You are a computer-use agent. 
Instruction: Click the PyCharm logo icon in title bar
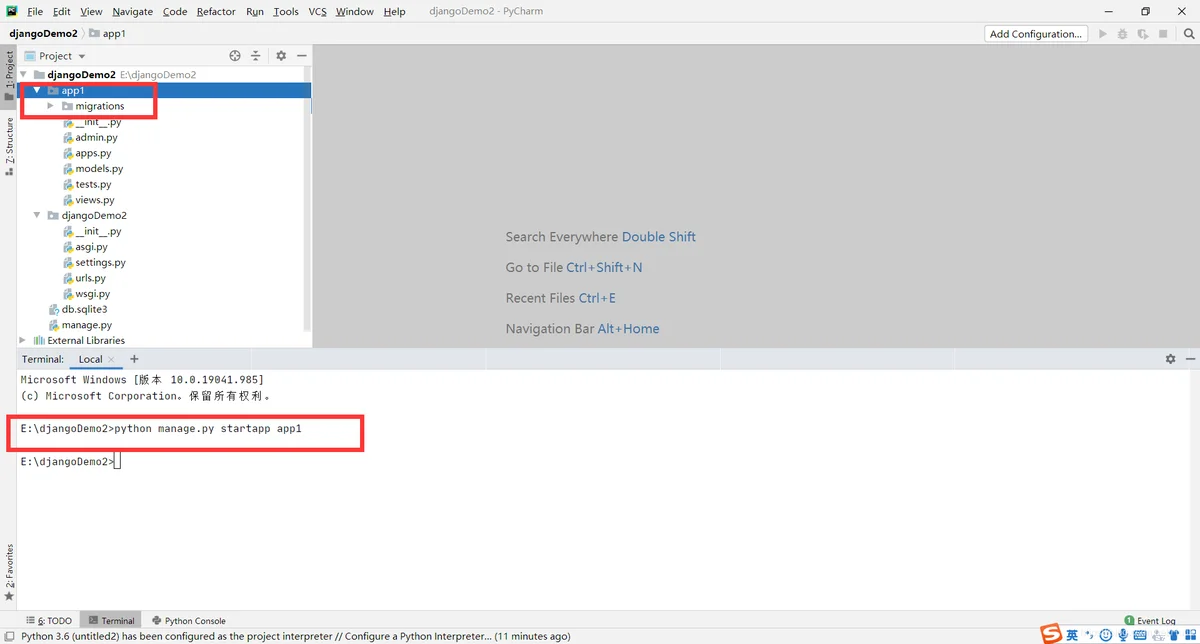(x=12, y=11)
